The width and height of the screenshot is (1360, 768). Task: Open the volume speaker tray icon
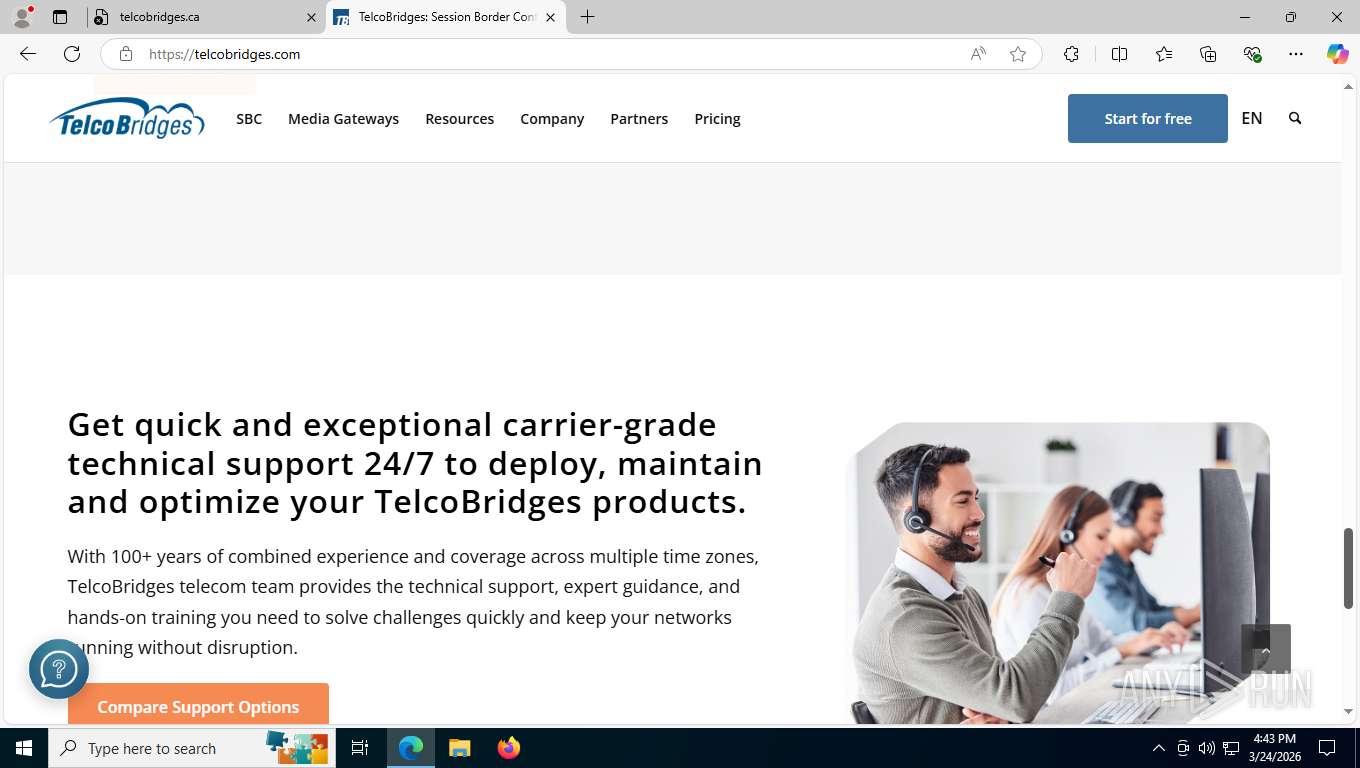[x=1207, y=748]
